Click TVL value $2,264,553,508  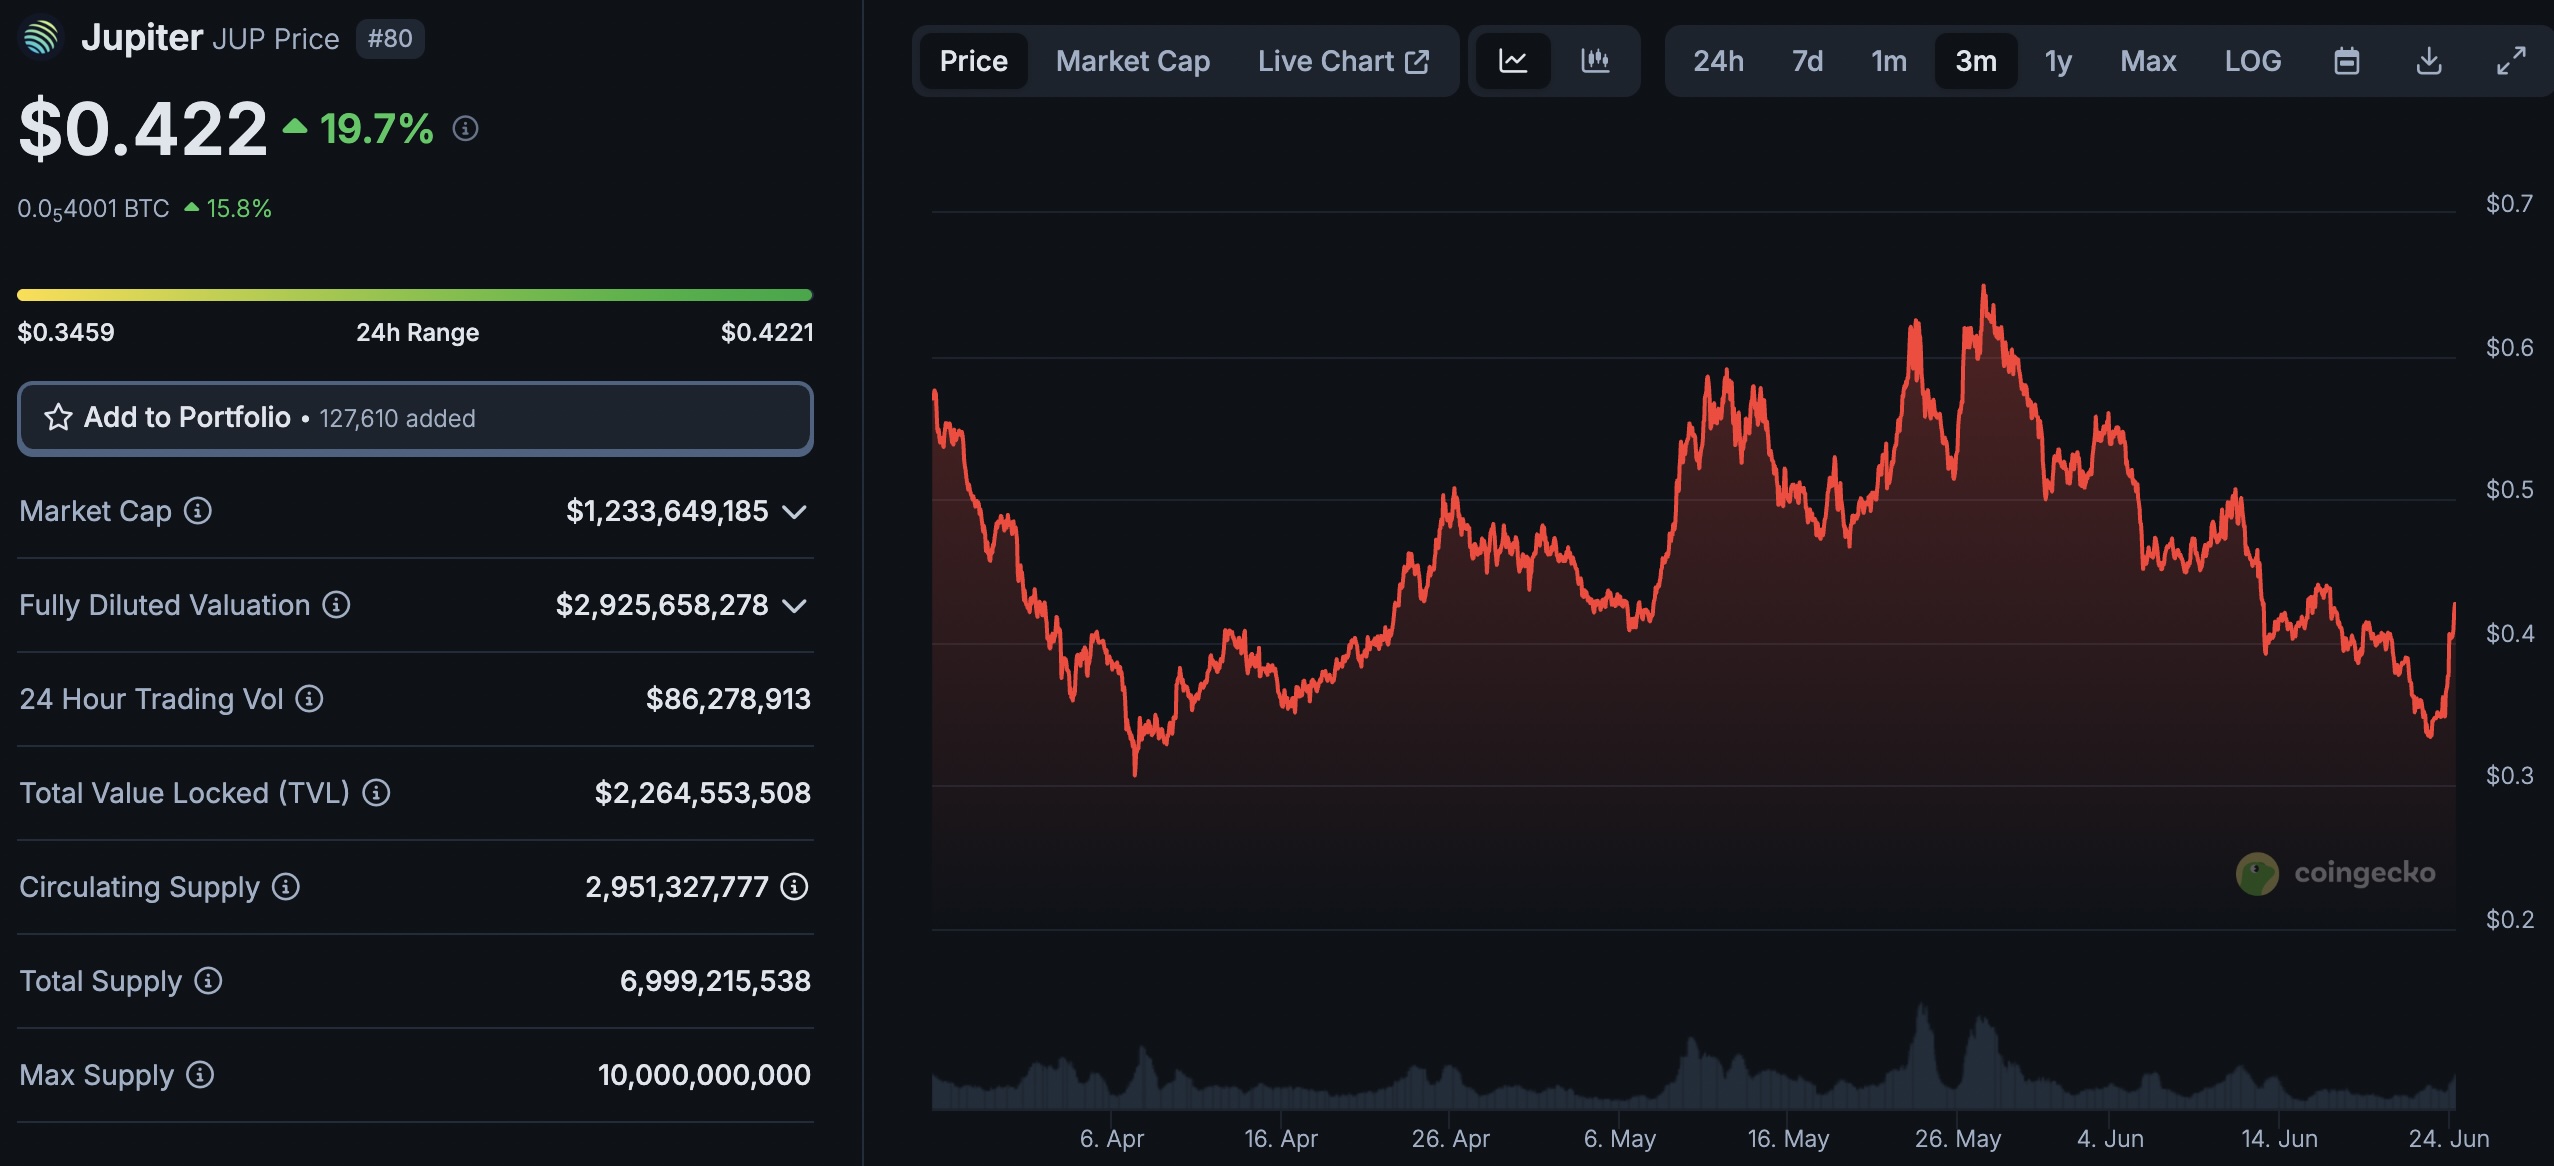(x=702, y=793)
